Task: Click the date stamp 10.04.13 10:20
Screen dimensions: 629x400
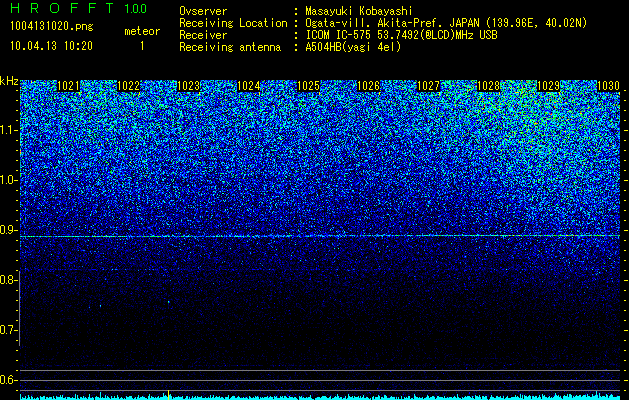Action: (51, 46)
